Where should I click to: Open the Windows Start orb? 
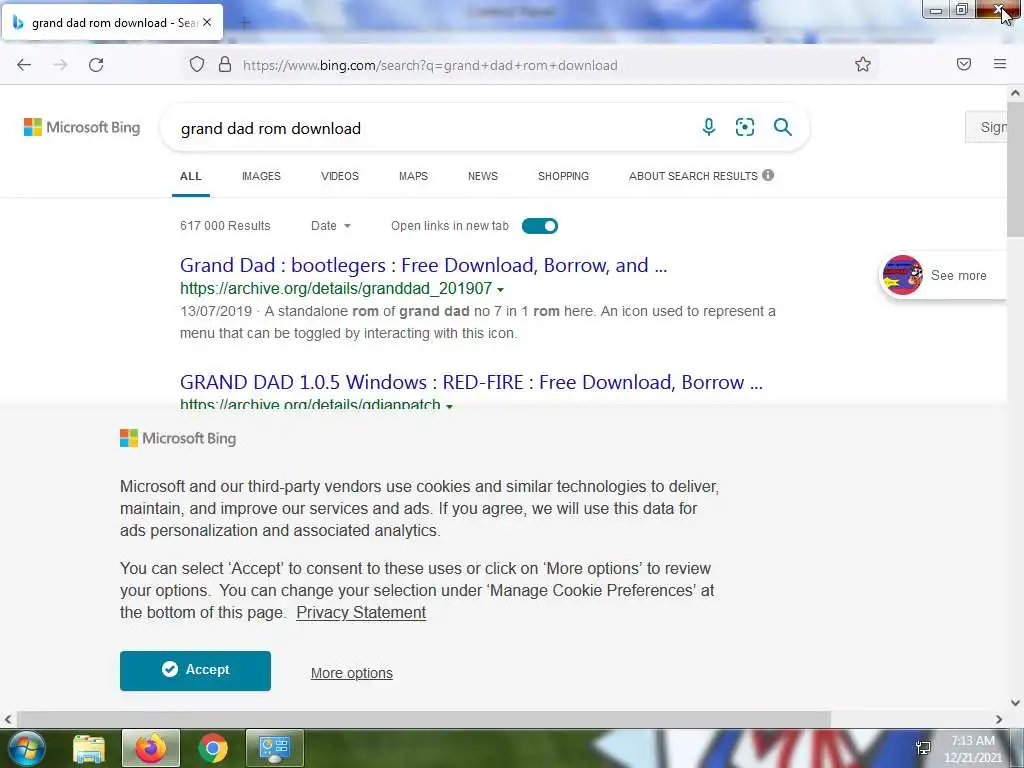tap(25, 748)
